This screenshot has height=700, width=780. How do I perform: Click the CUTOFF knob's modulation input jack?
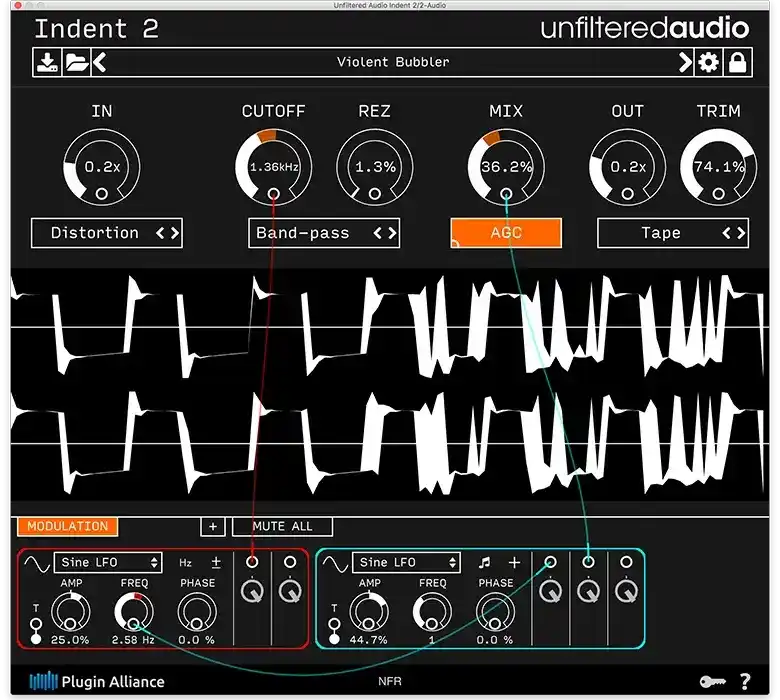tap(274, 194)
